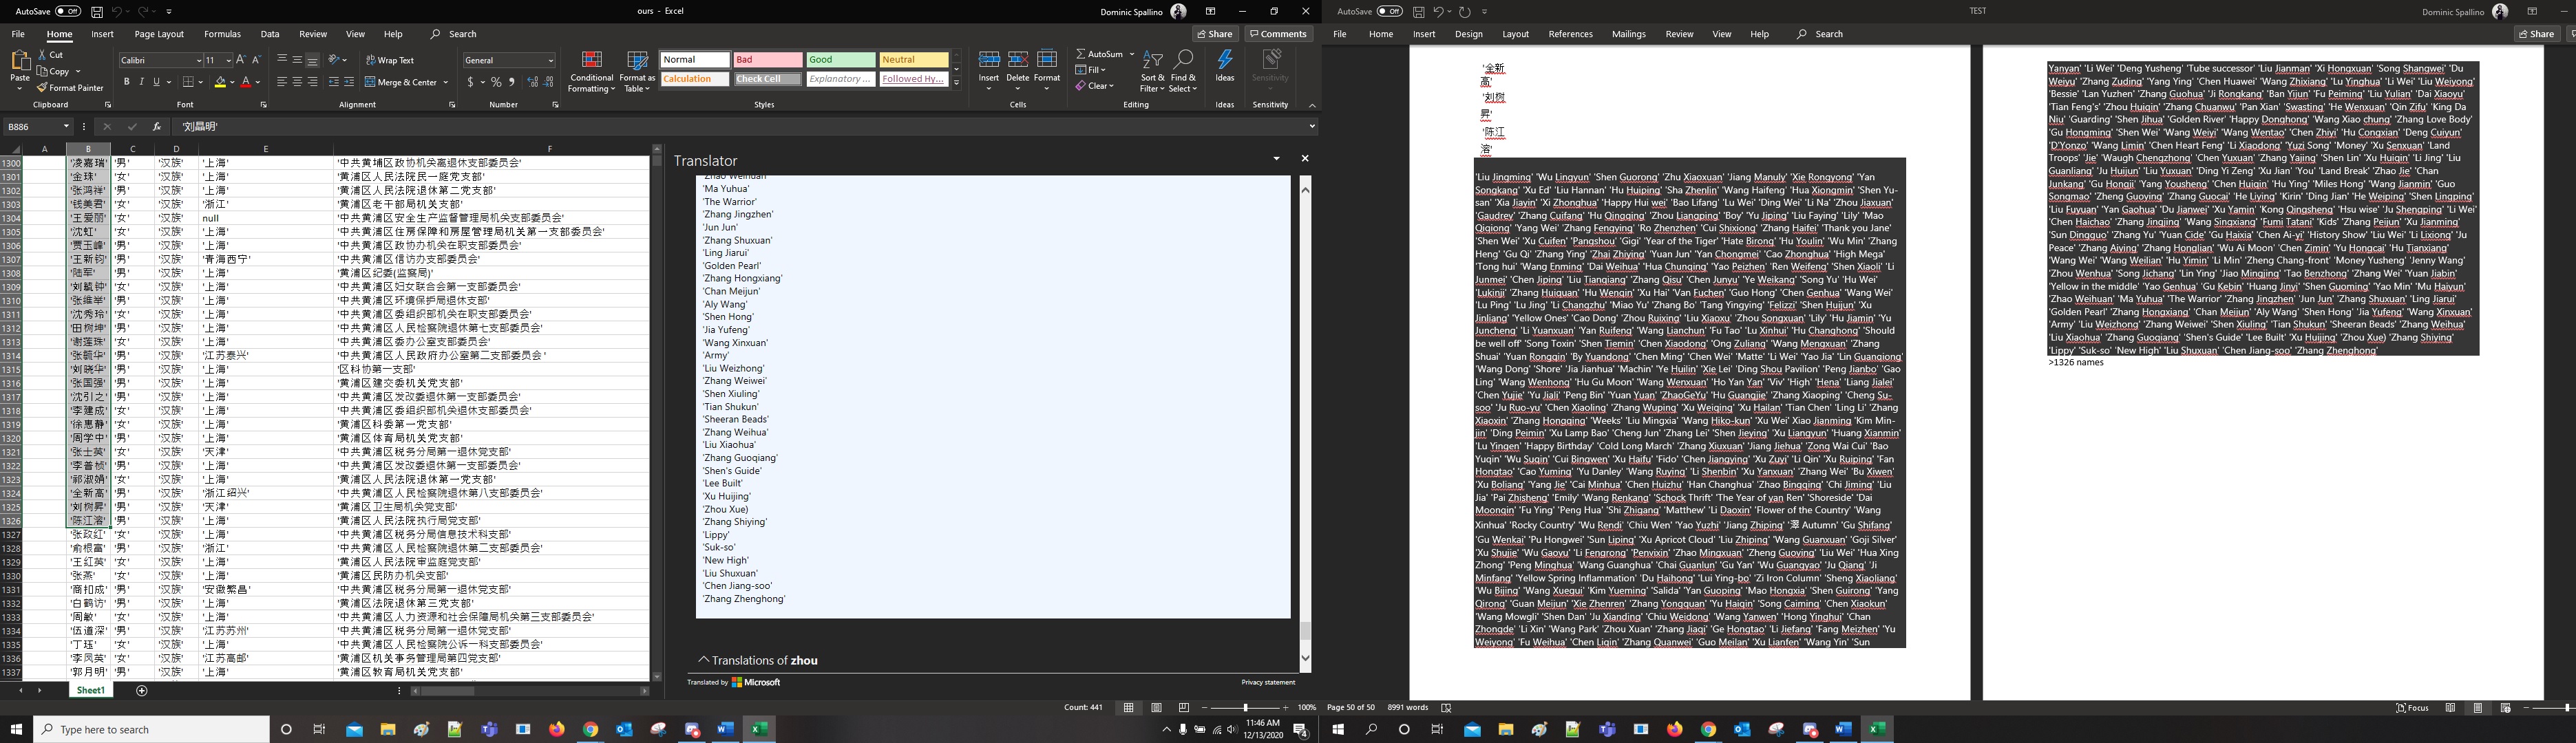Open the font size 11 dropdown
Image resolution: width=2576 pixels, height=743 pixels.
(229, 60)
